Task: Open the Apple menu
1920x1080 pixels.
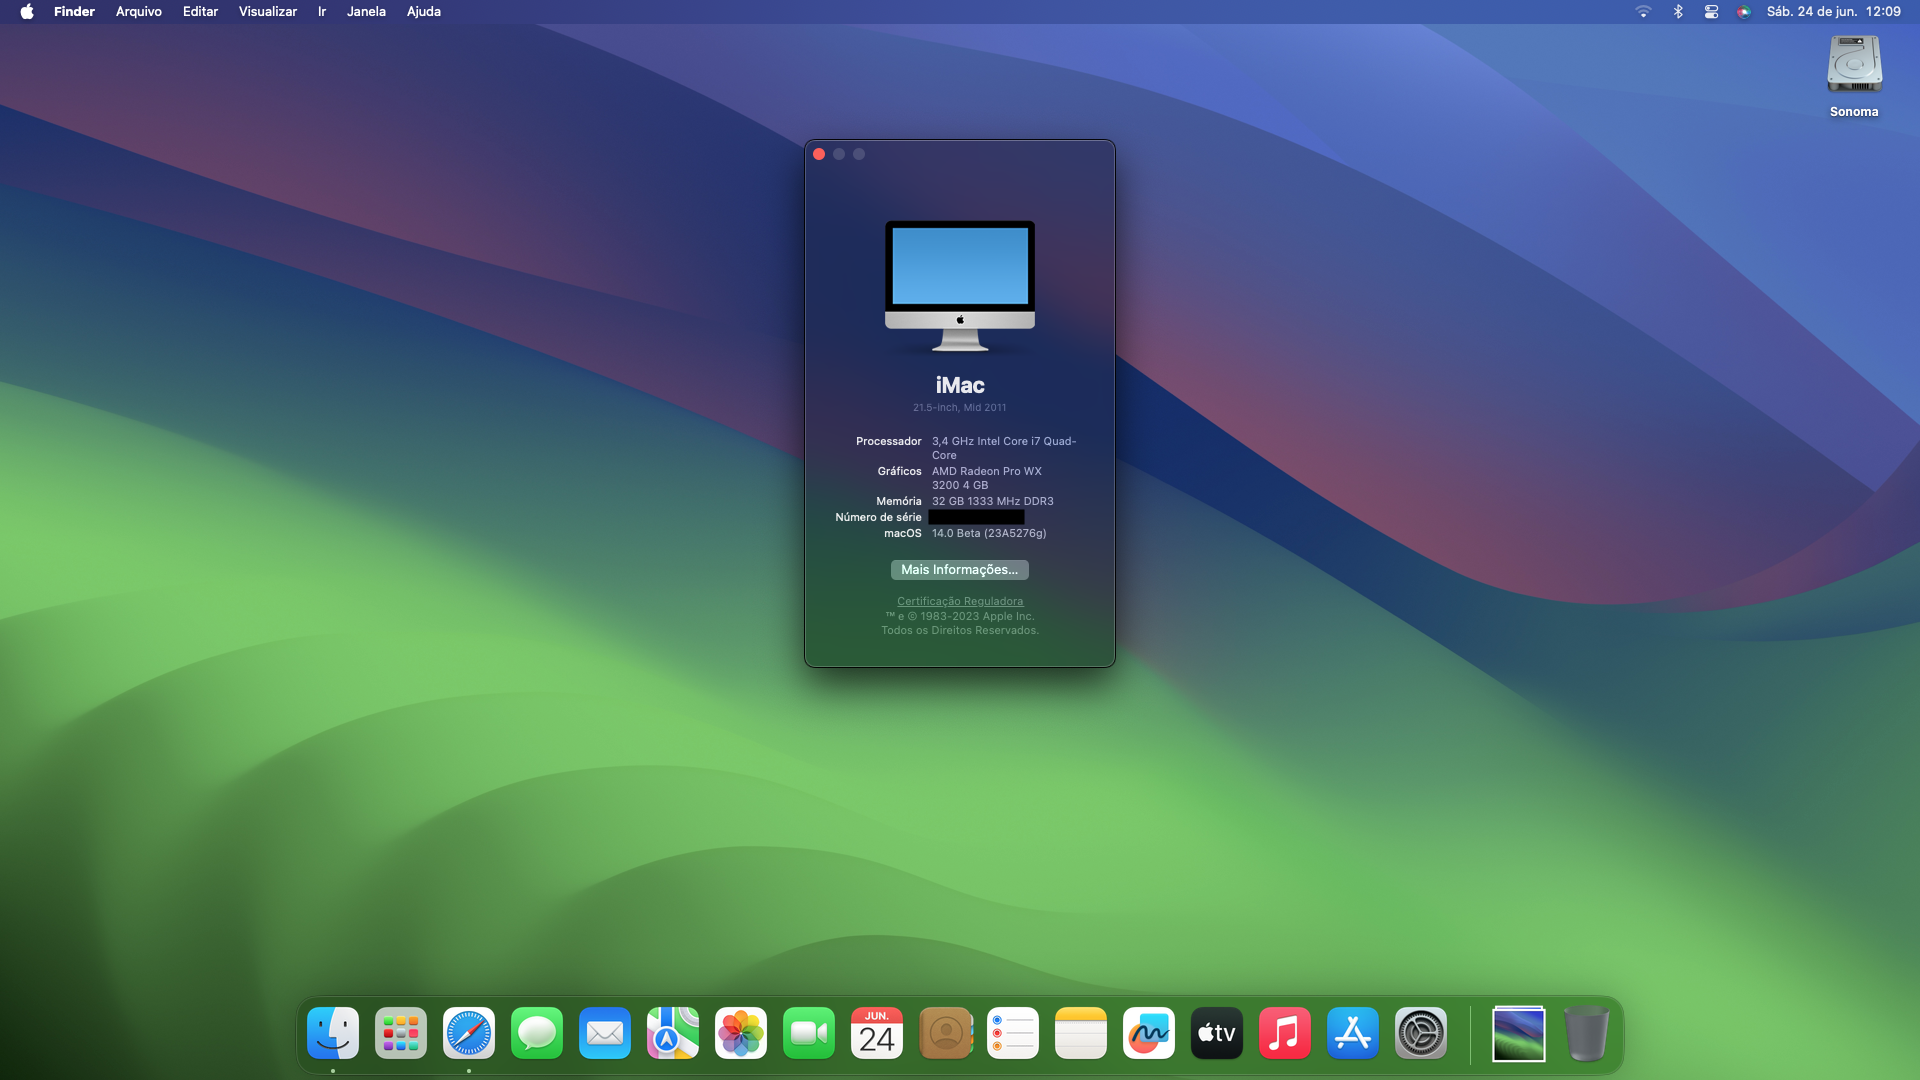Action: click(27, 12)
